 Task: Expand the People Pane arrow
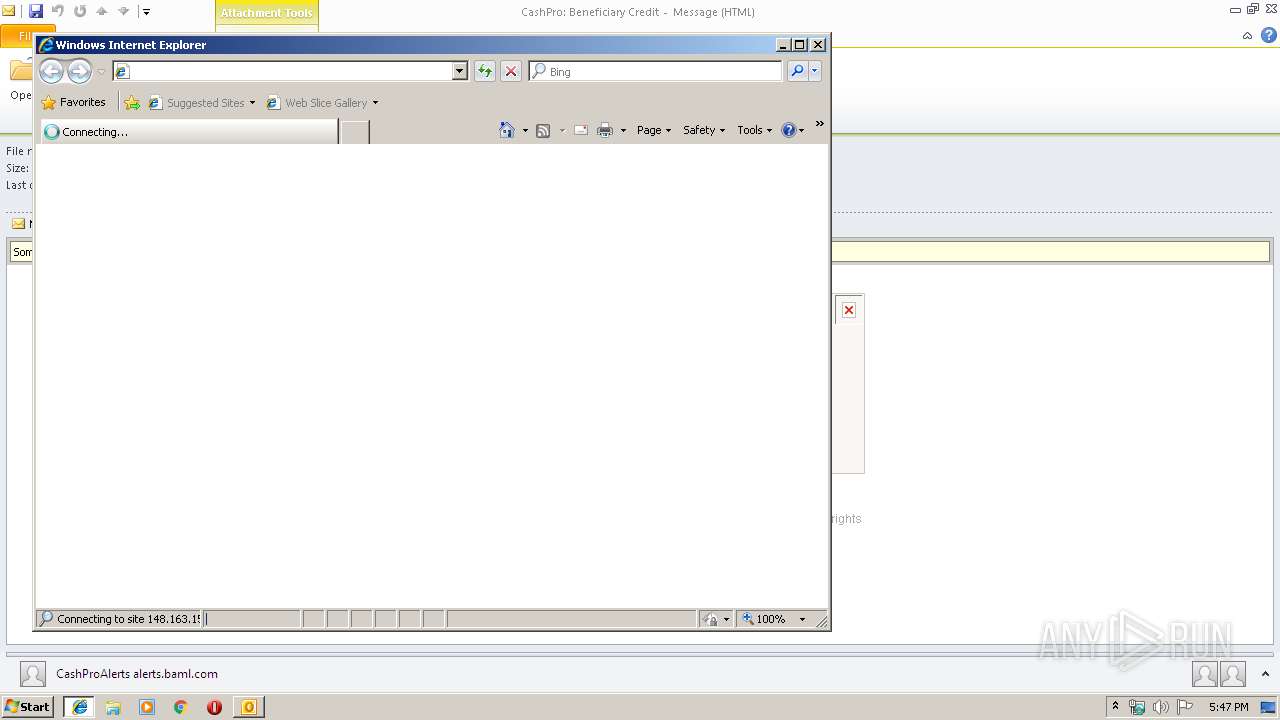coord(1265,674)
